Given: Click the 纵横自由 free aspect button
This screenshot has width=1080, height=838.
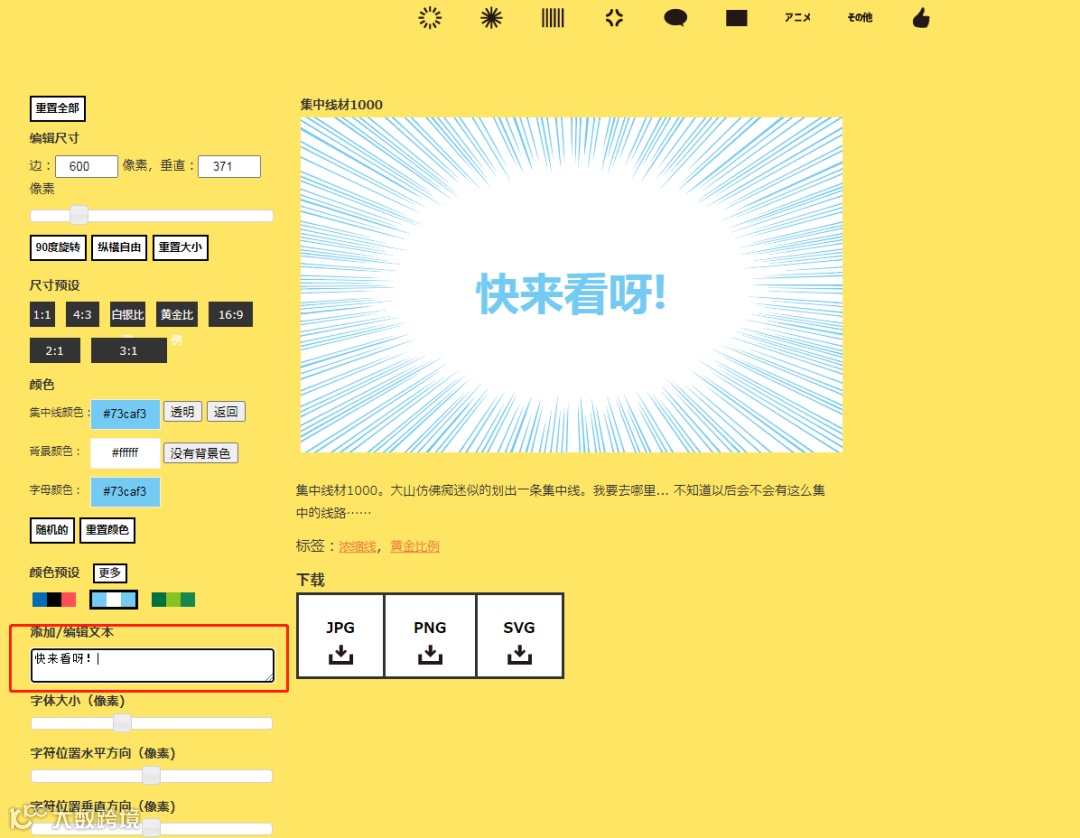Looking at the screenshot, I should pos(119,247).
